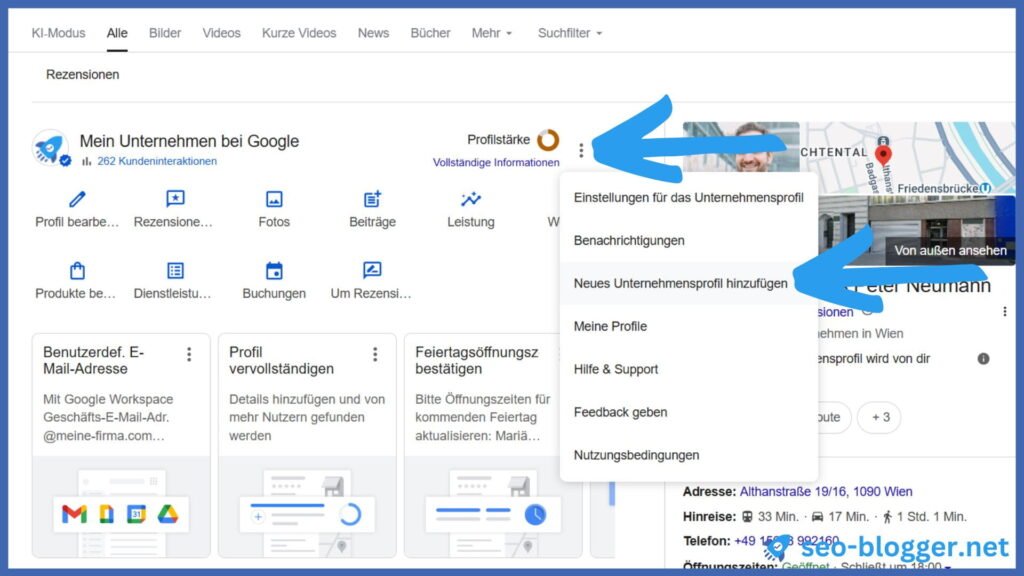Open Rezensionen star speech-bubble icon

(x=175, y=199)
